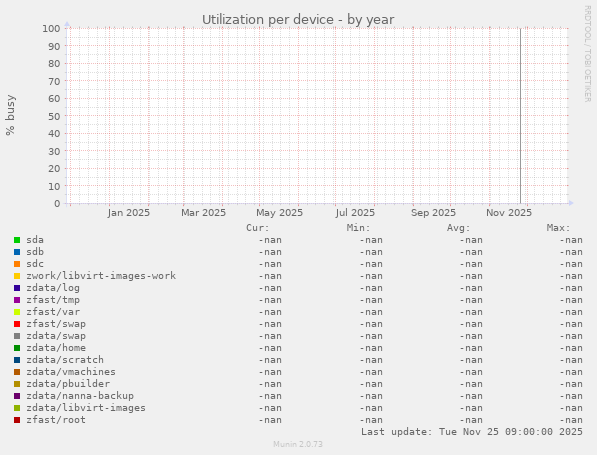This screenshot has height=455, width=597.
Task: Click the Max: column header
Action: (x=559, y=228)
